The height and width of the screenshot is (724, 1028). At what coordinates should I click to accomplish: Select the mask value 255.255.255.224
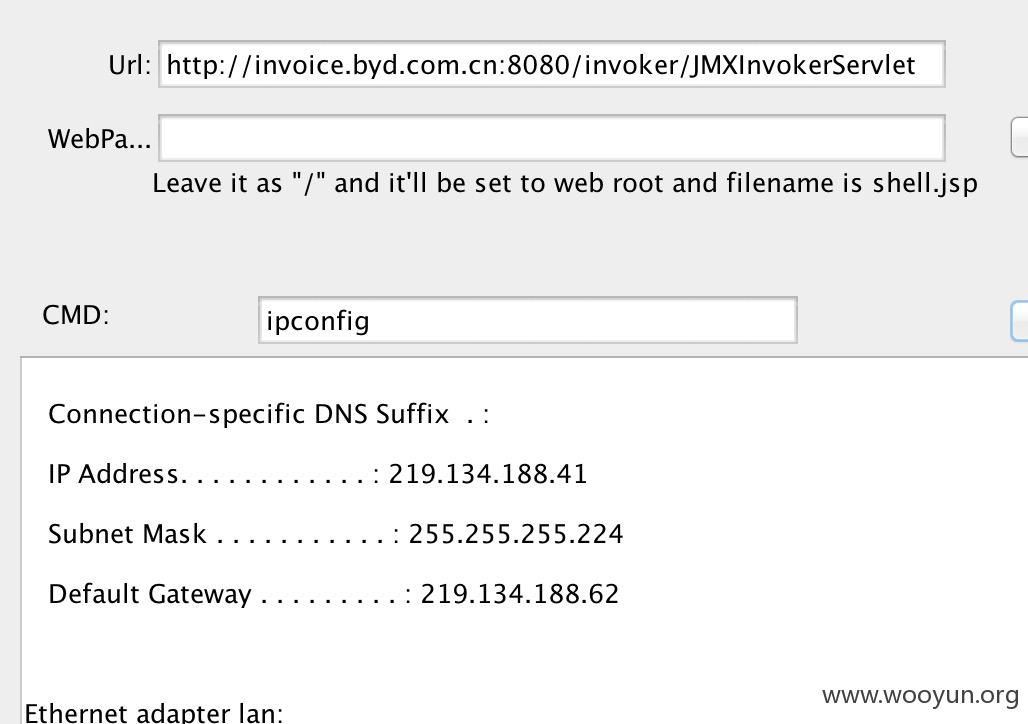[515, 534]
